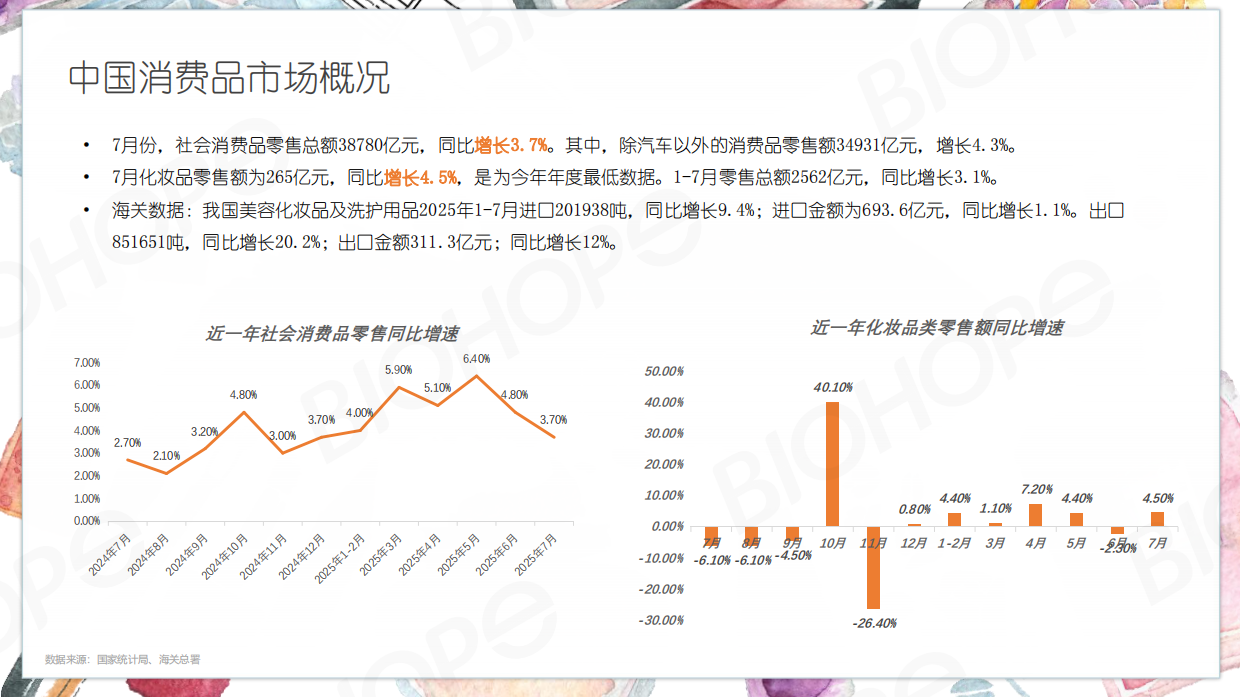
Task: Click the highlighted text 增长3.7% in first bullet
Action: [512, 146]
